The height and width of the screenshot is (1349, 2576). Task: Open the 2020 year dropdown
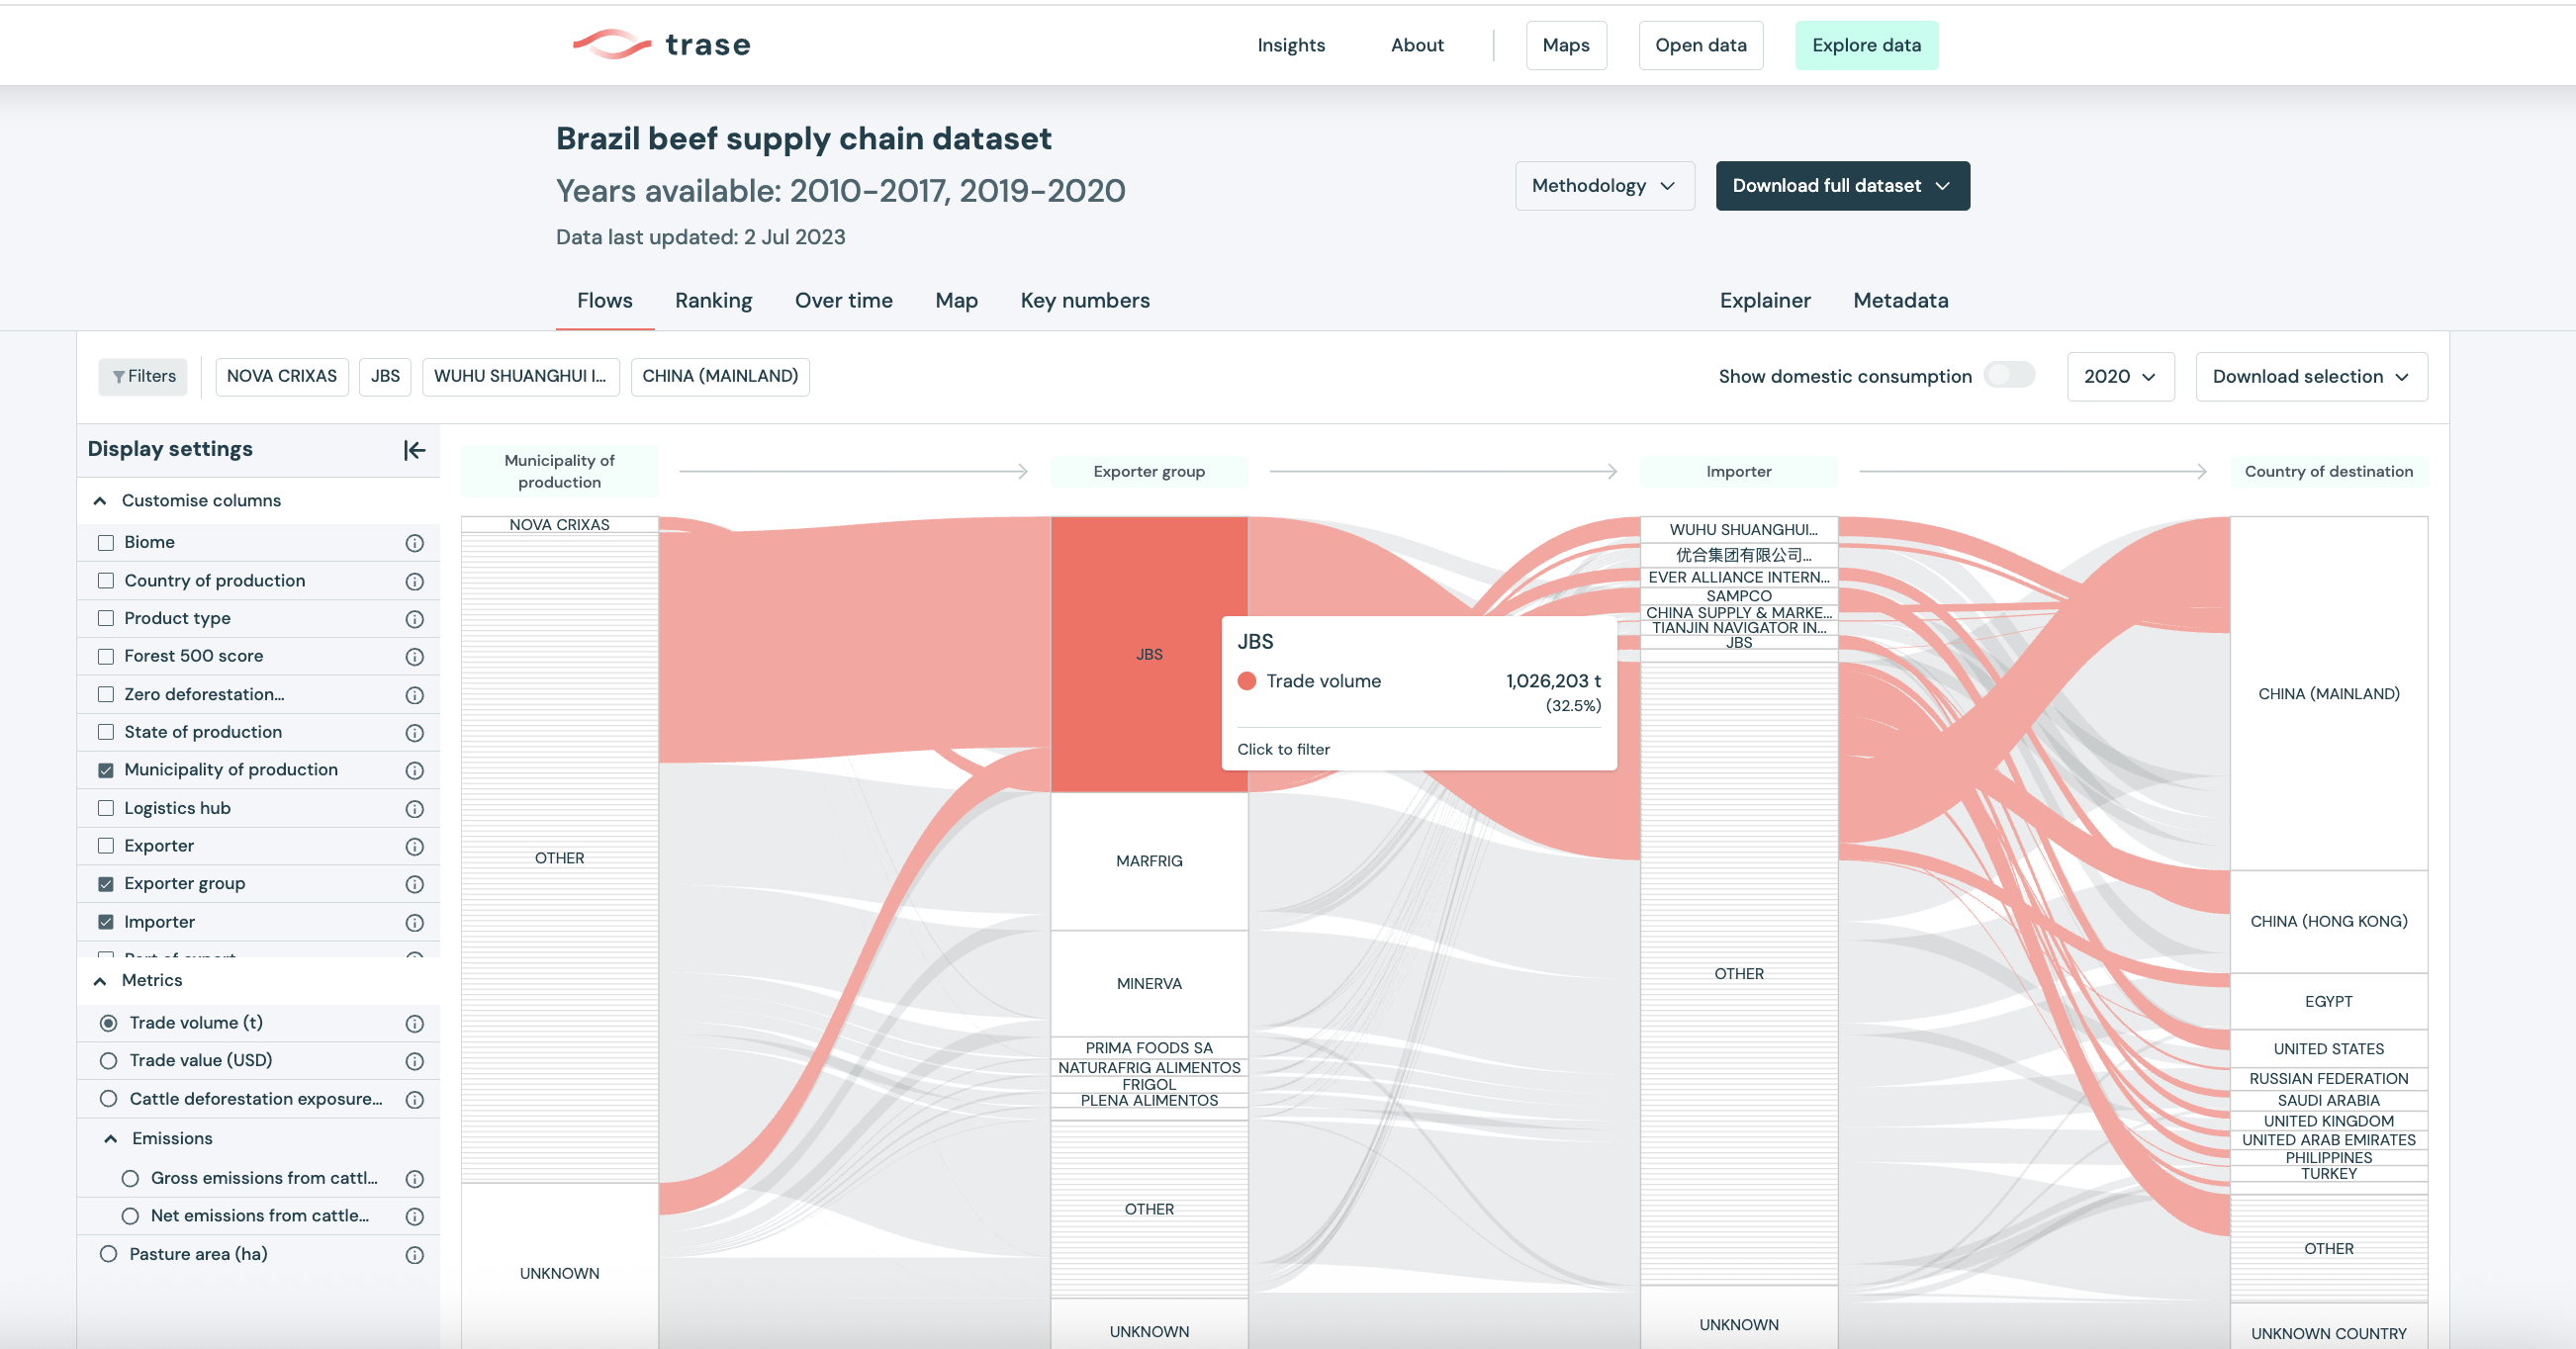(x=2120, y=376)
